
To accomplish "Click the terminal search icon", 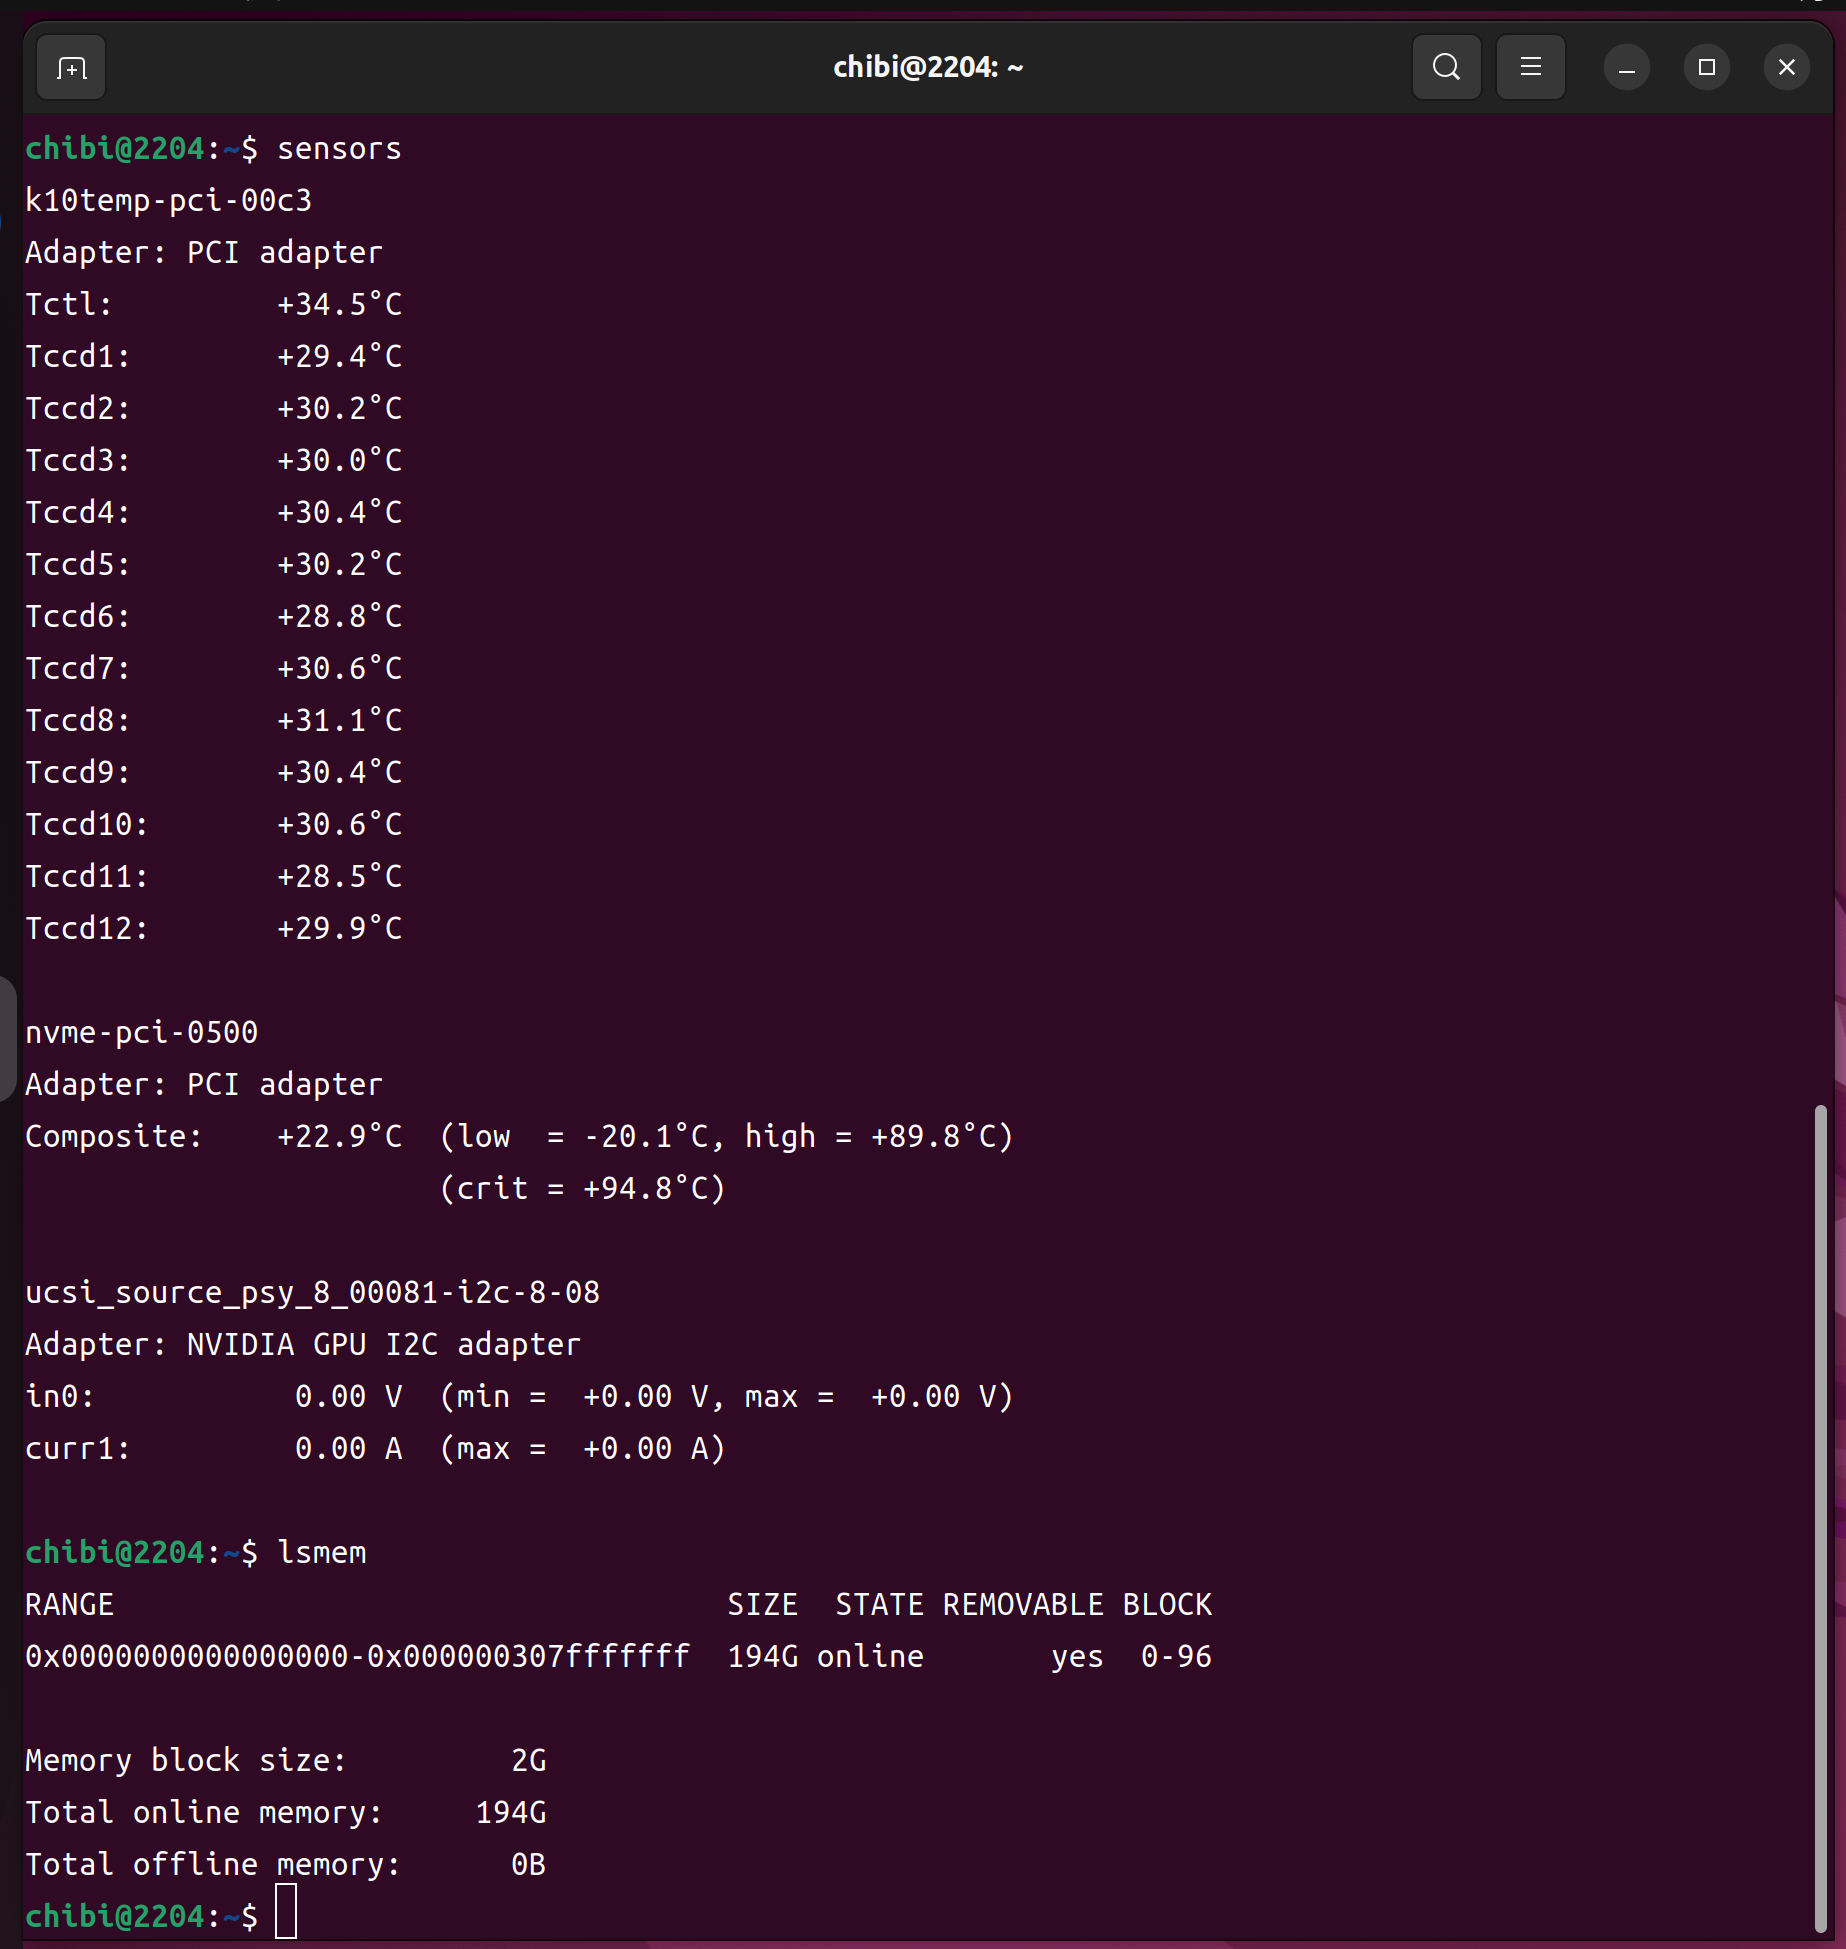I will click(x=1446, y=68).
